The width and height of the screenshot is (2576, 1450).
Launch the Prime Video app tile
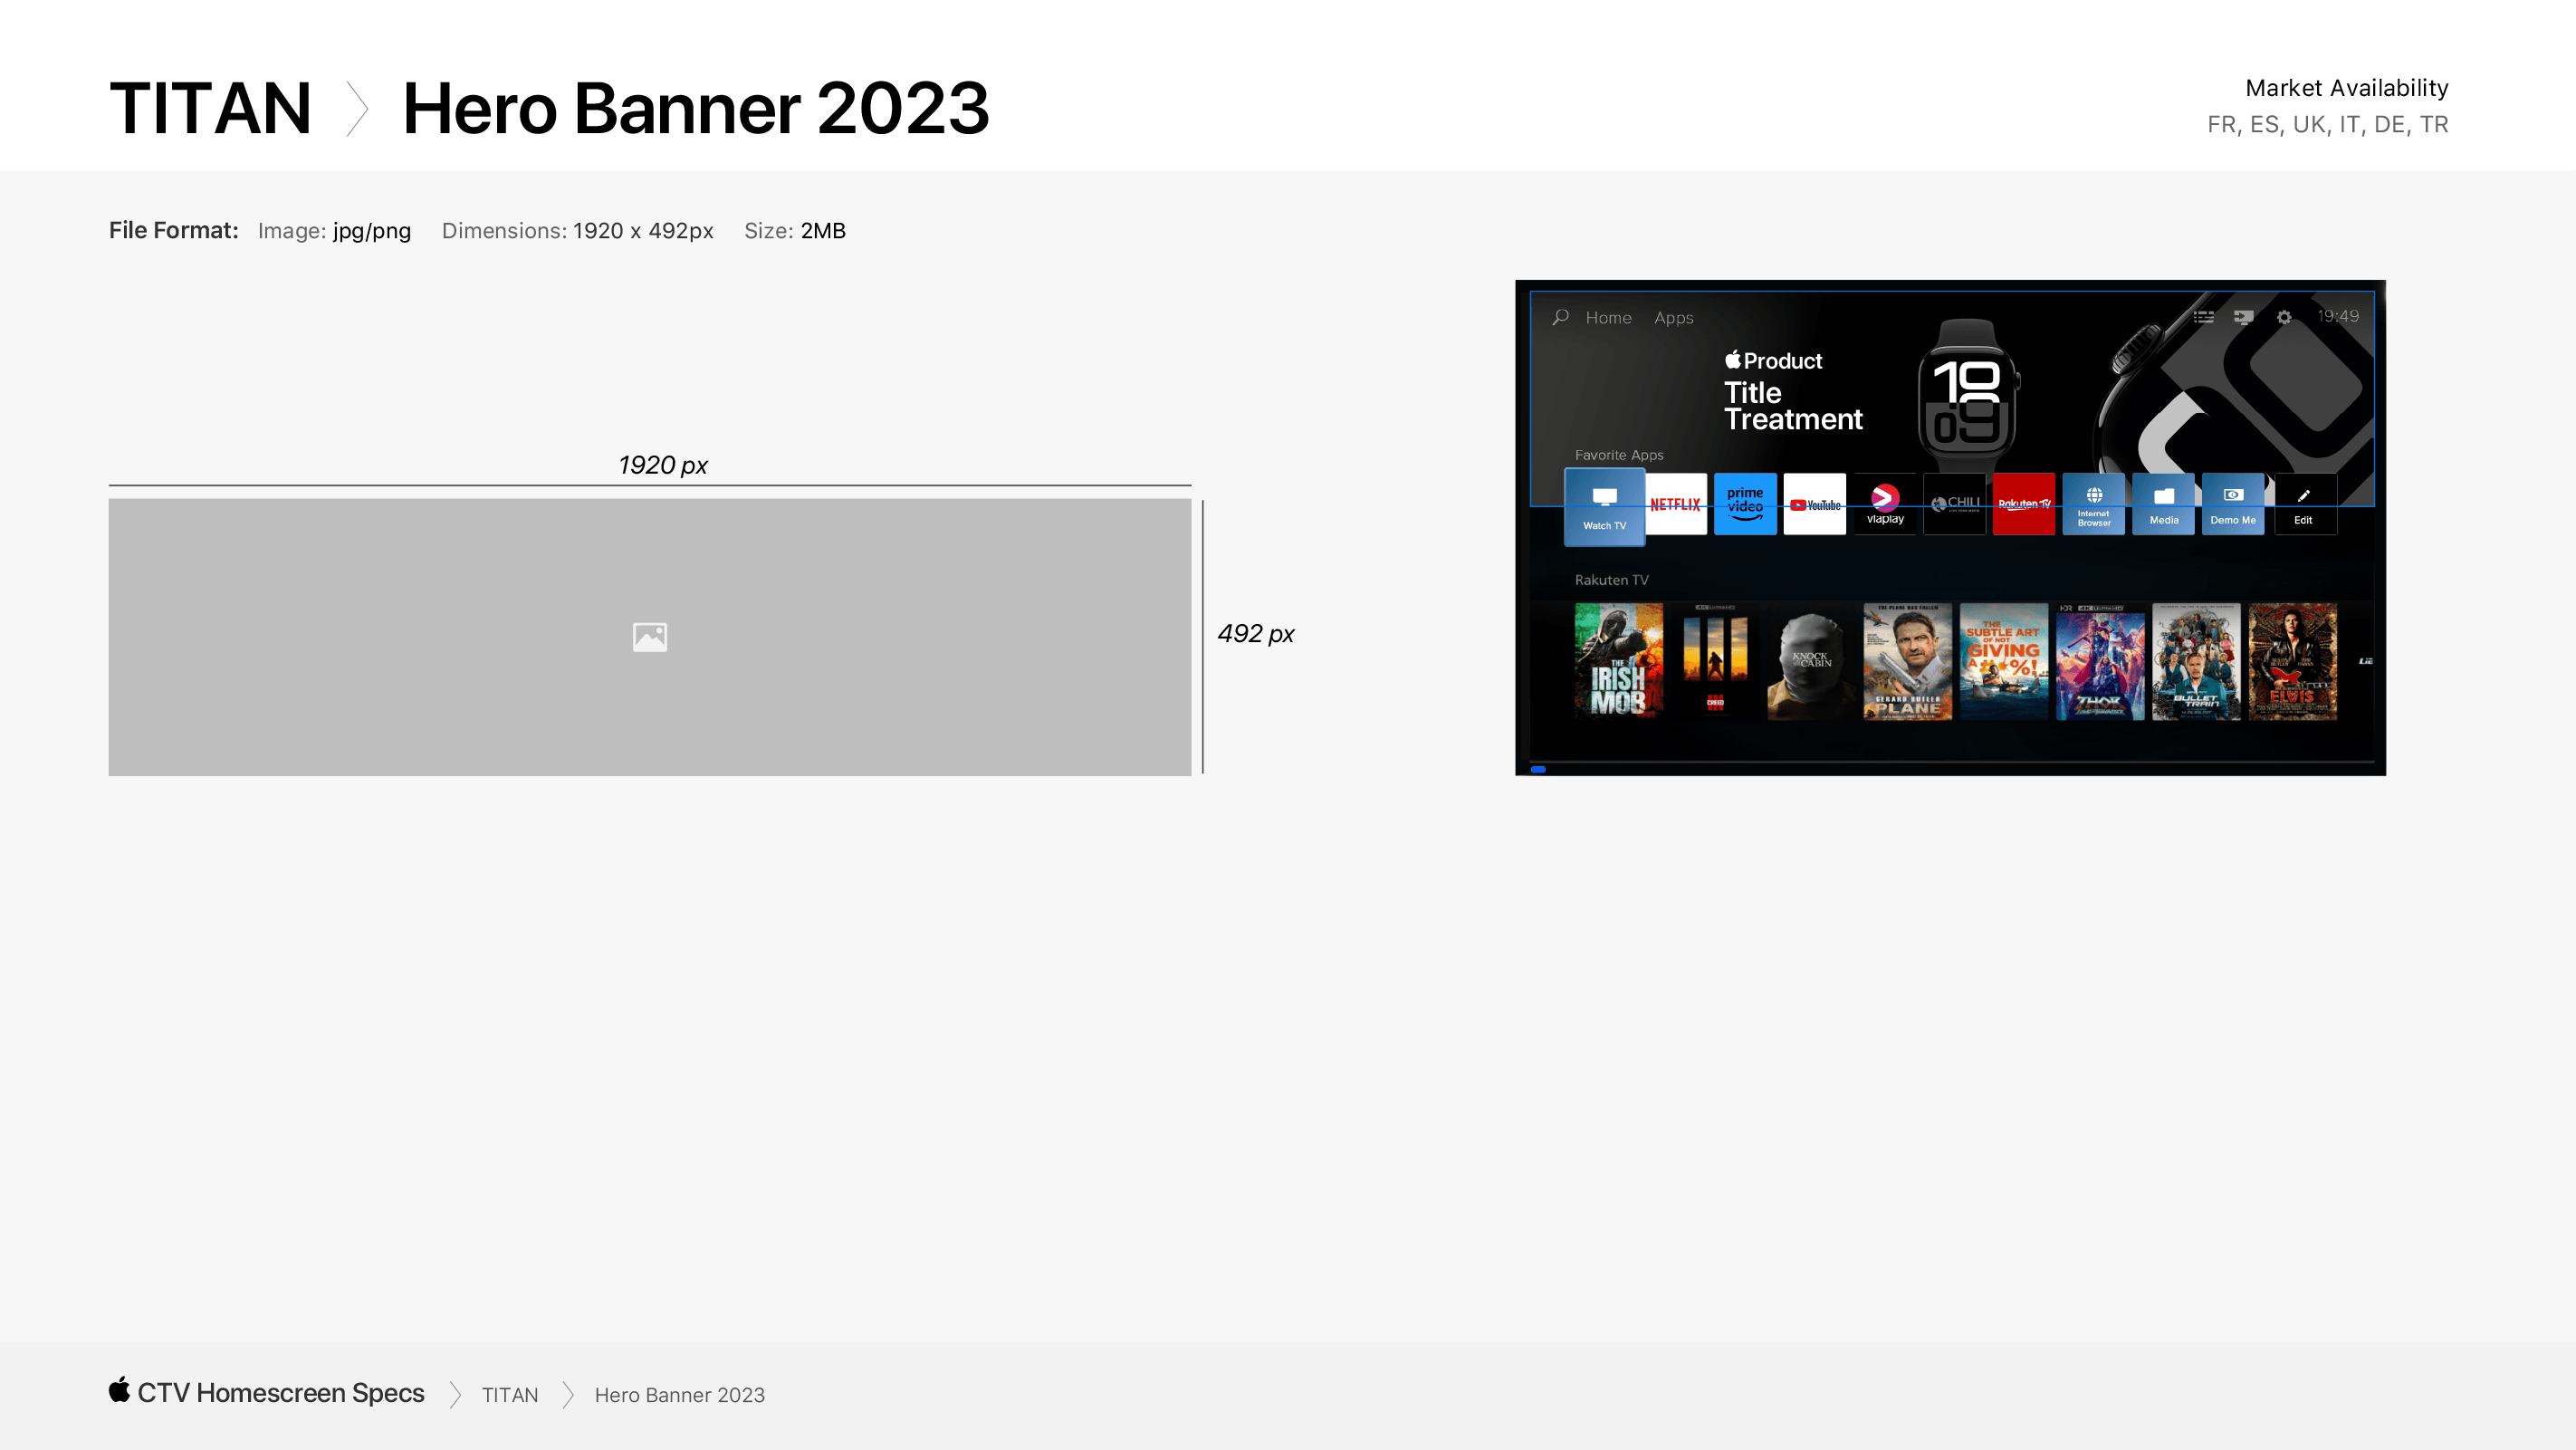[1745, 504]
